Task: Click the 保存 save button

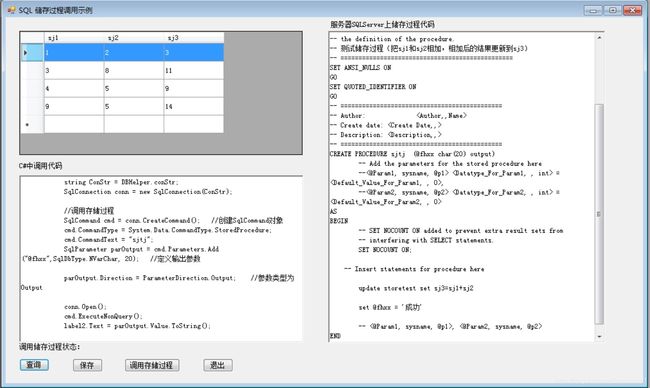Action: (x=87, y=365)
